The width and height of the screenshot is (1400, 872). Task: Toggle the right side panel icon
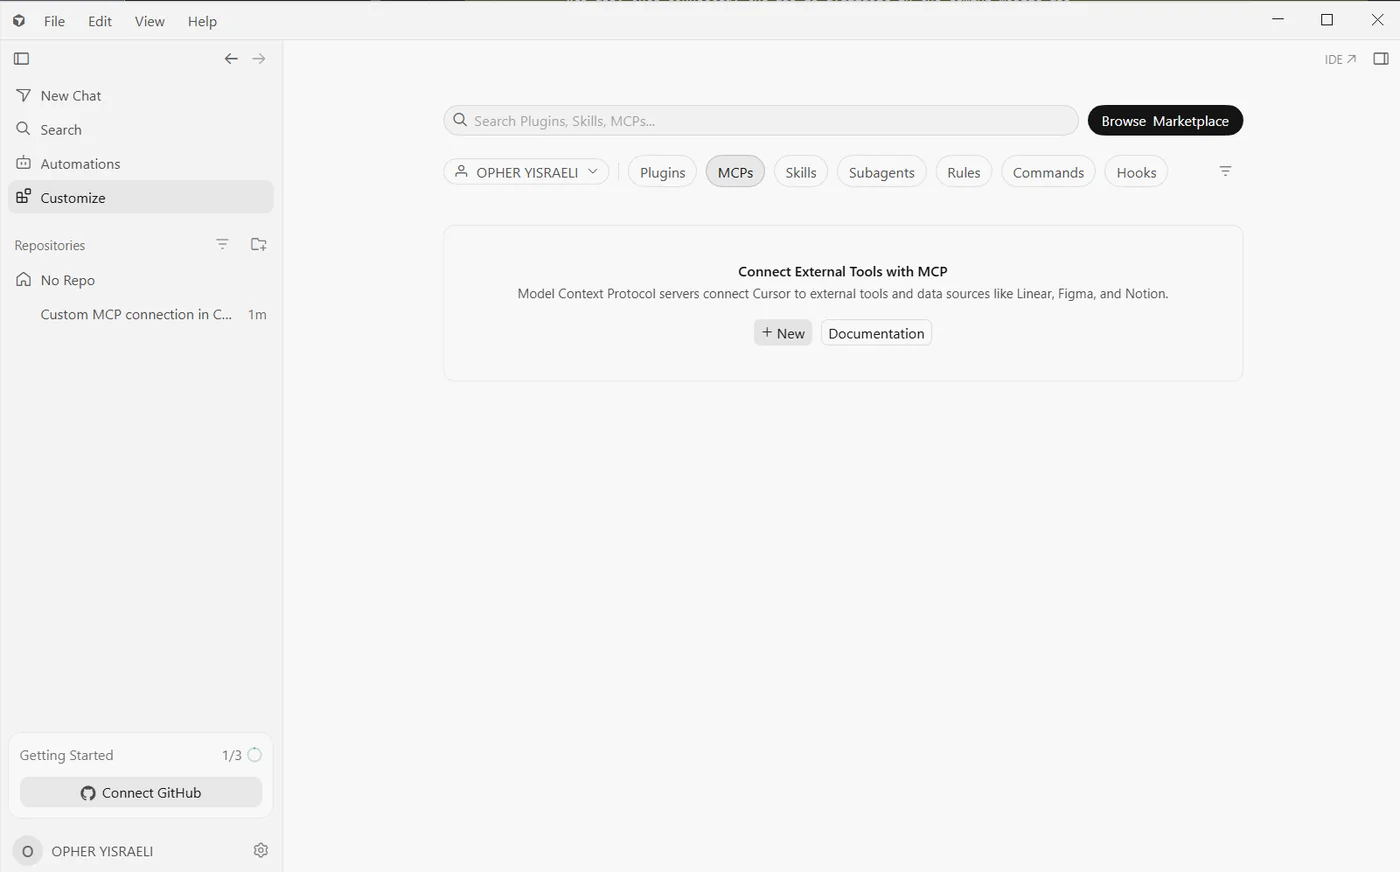click(1381, 59)
